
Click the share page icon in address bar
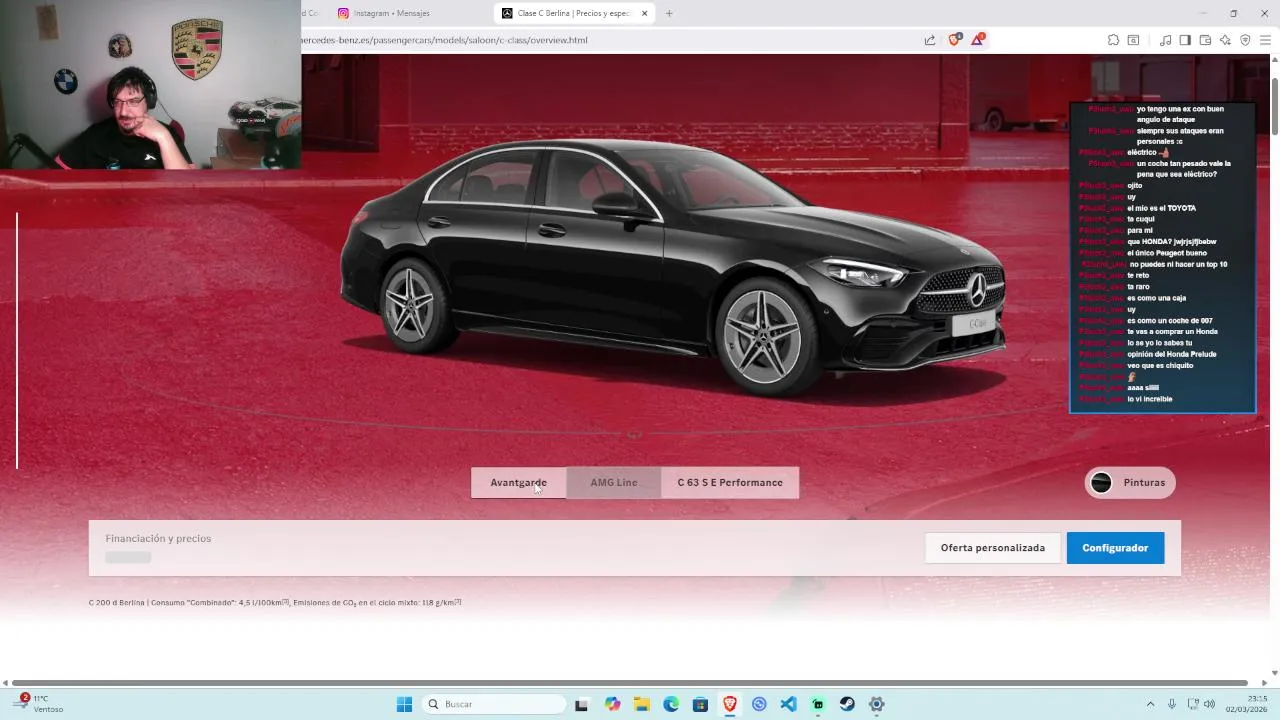click(x=930, y=40)
